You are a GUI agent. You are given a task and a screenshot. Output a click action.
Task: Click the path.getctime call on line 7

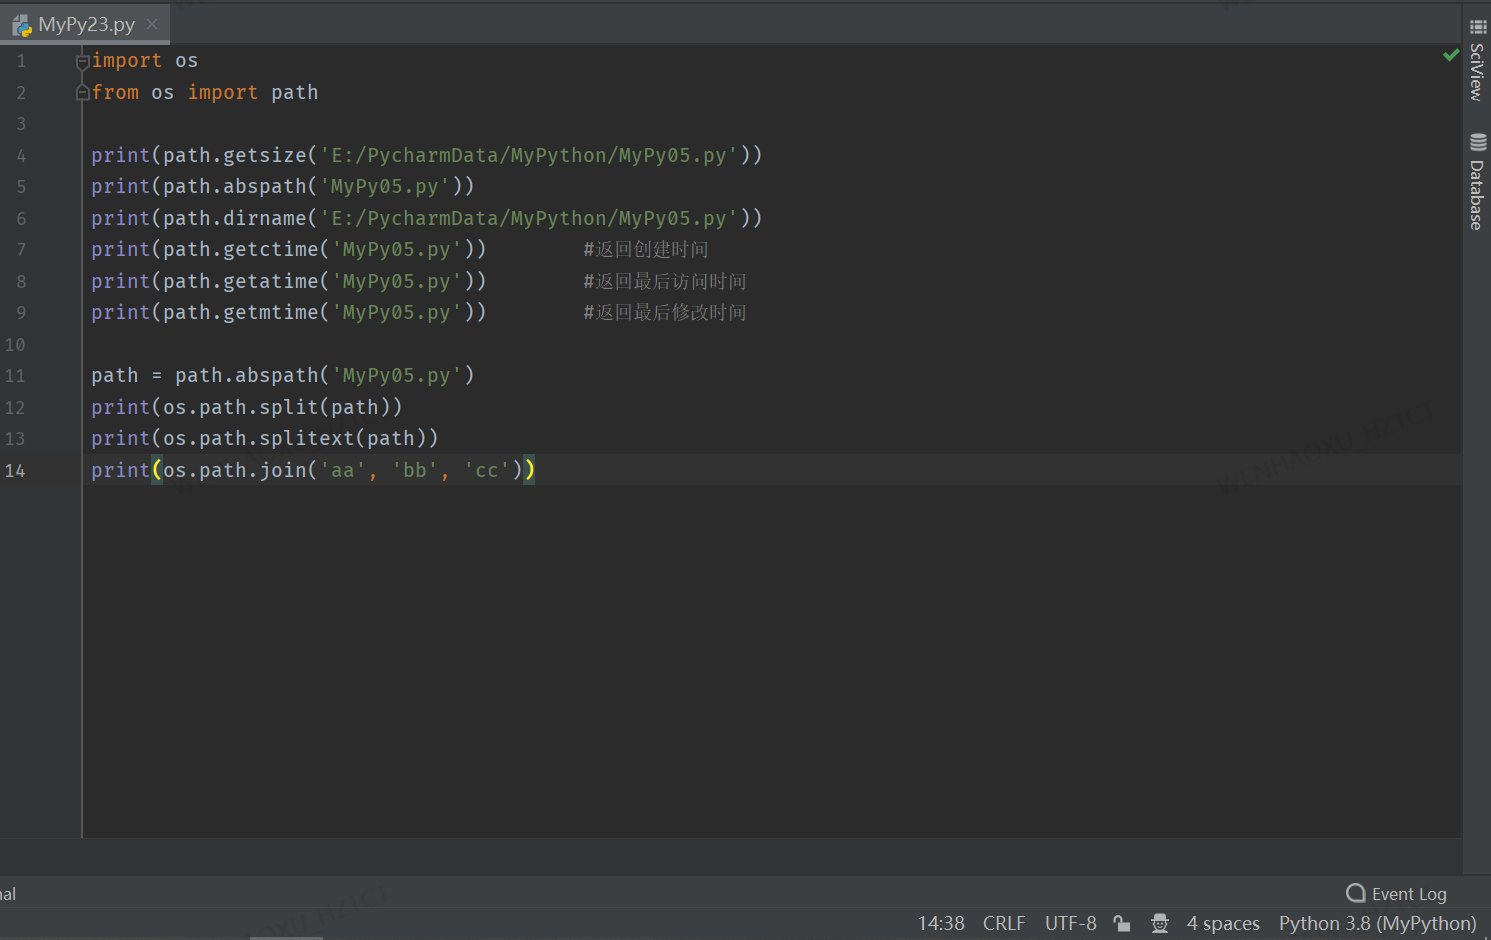(289, 249)
